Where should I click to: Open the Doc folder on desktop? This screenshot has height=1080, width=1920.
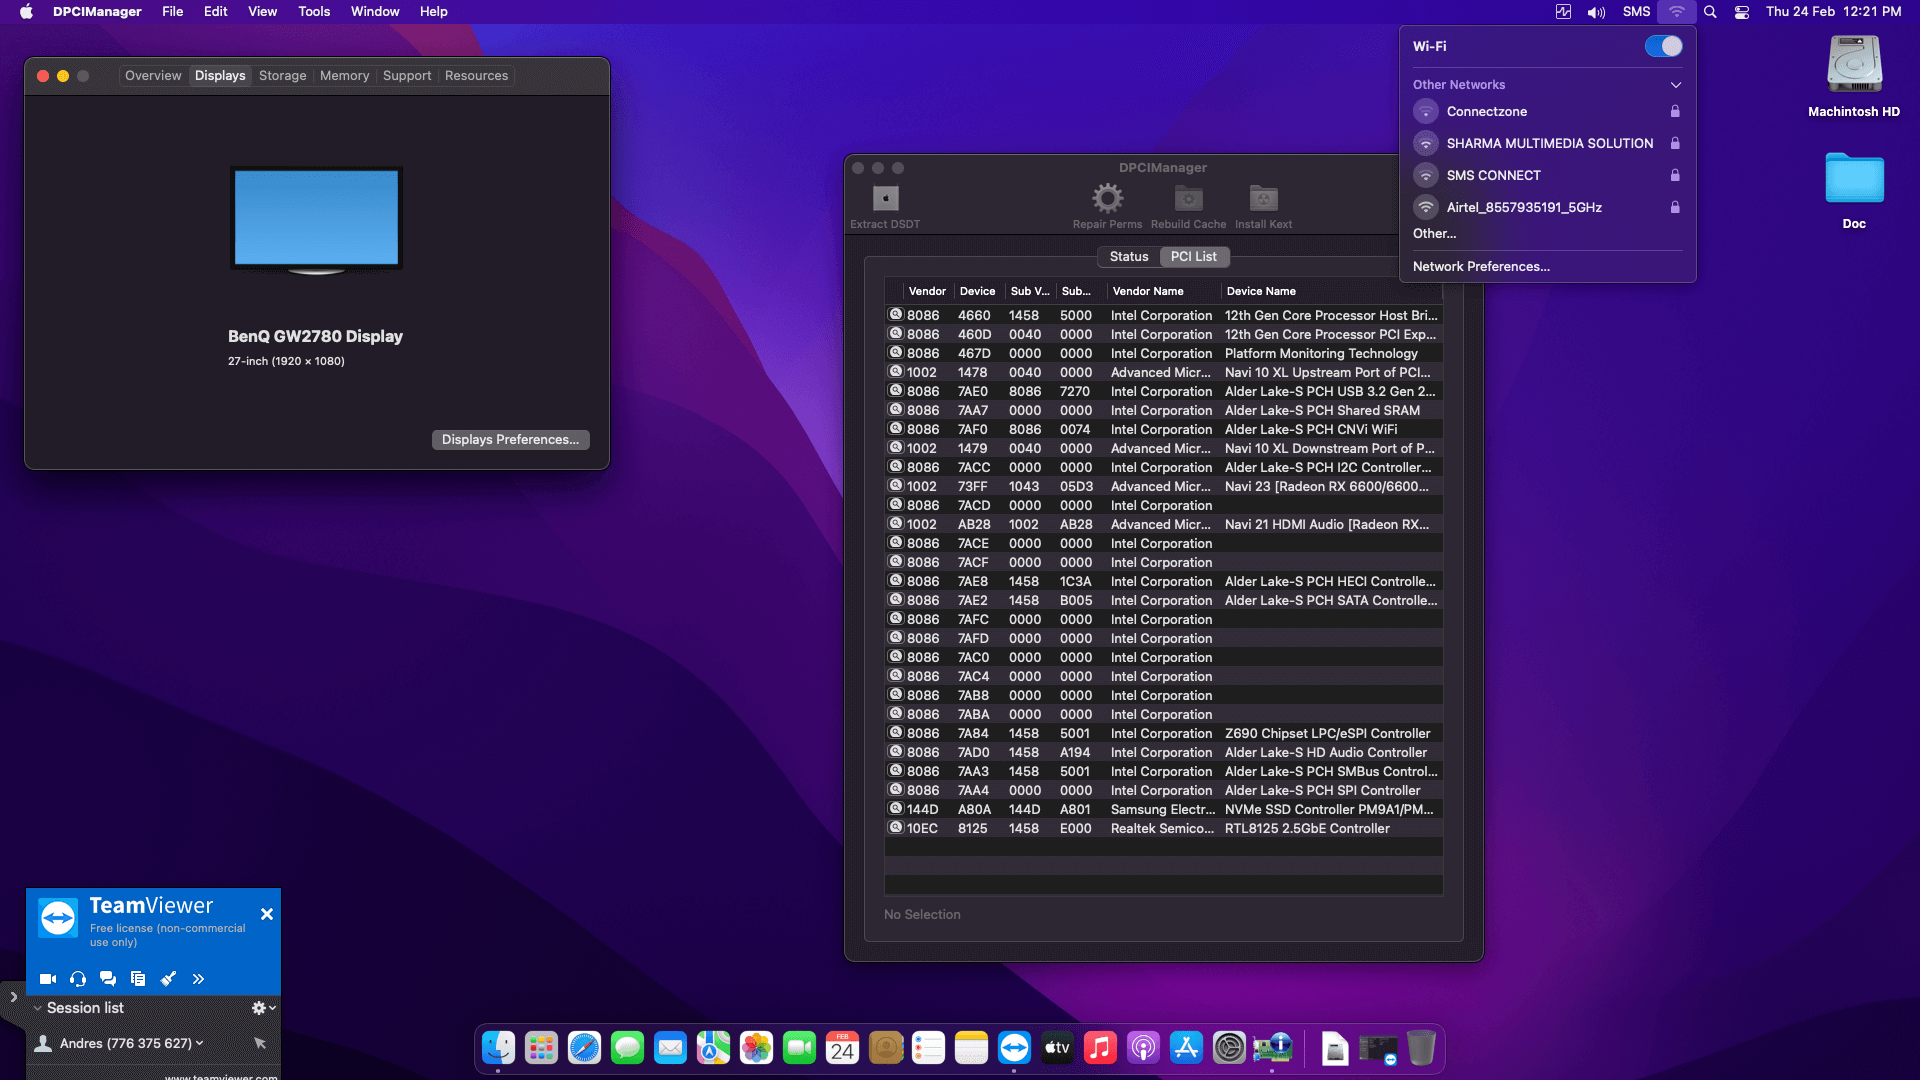(x=1854, y=180)
